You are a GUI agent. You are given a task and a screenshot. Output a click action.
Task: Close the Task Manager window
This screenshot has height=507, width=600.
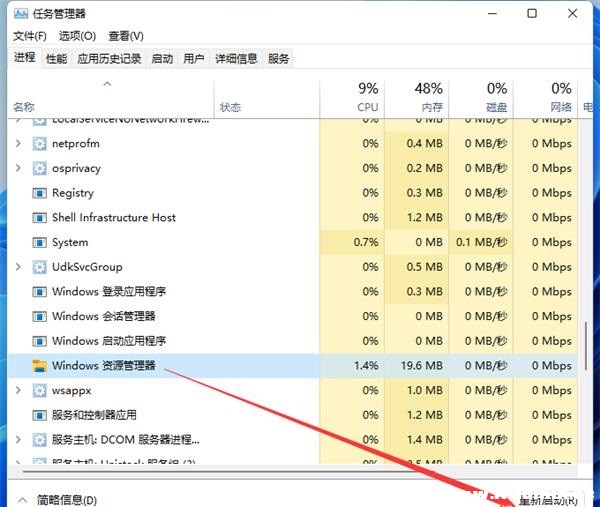point(572,14)
